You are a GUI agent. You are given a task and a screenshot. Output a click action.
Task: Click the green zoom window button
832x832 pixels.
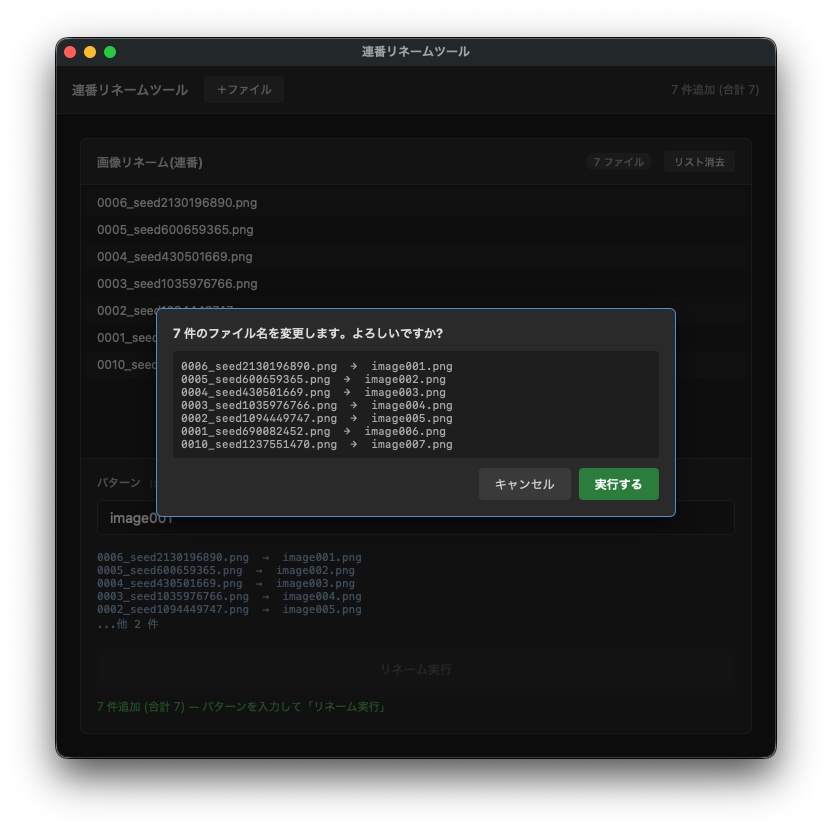click(x=110, y=52)
